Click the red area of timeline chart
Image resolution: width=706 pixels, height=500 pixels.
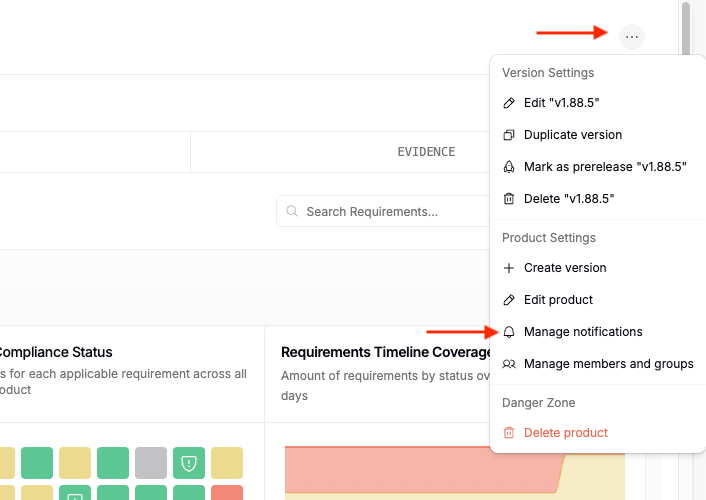[x=419, y=468]
